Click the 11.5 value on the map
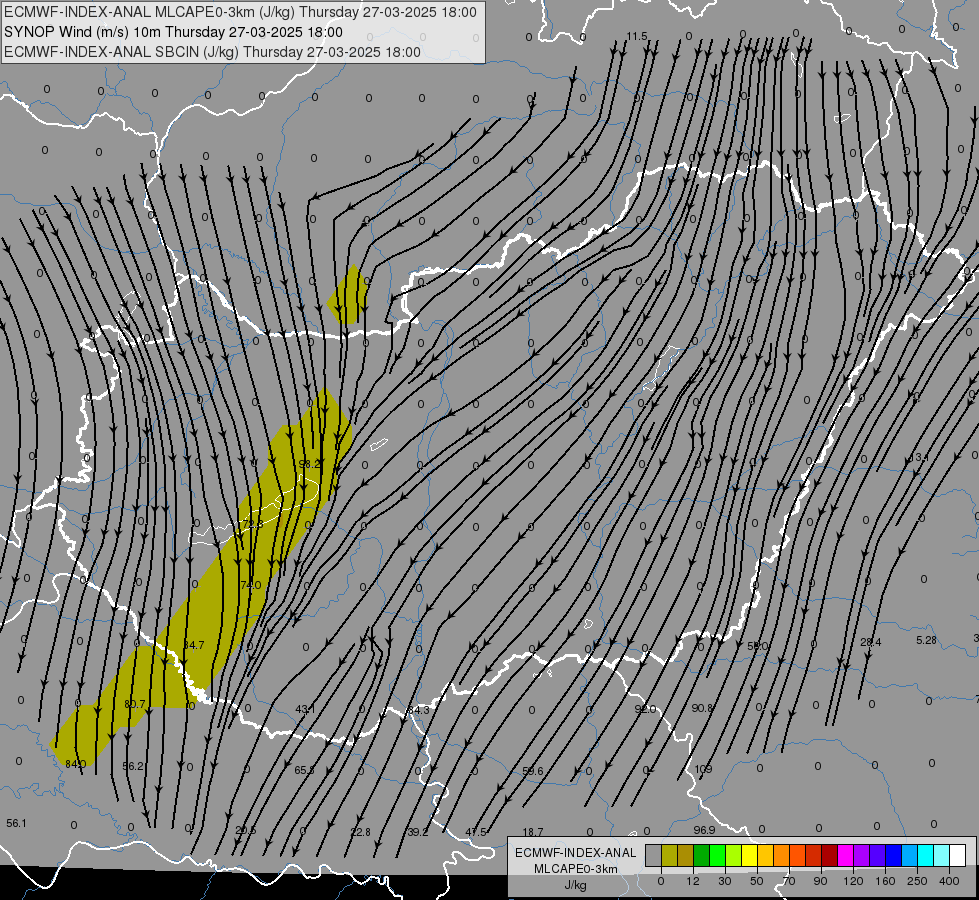The height and width of the screenshot is (900, 979). pyautogui.click(x=637, y=37)
